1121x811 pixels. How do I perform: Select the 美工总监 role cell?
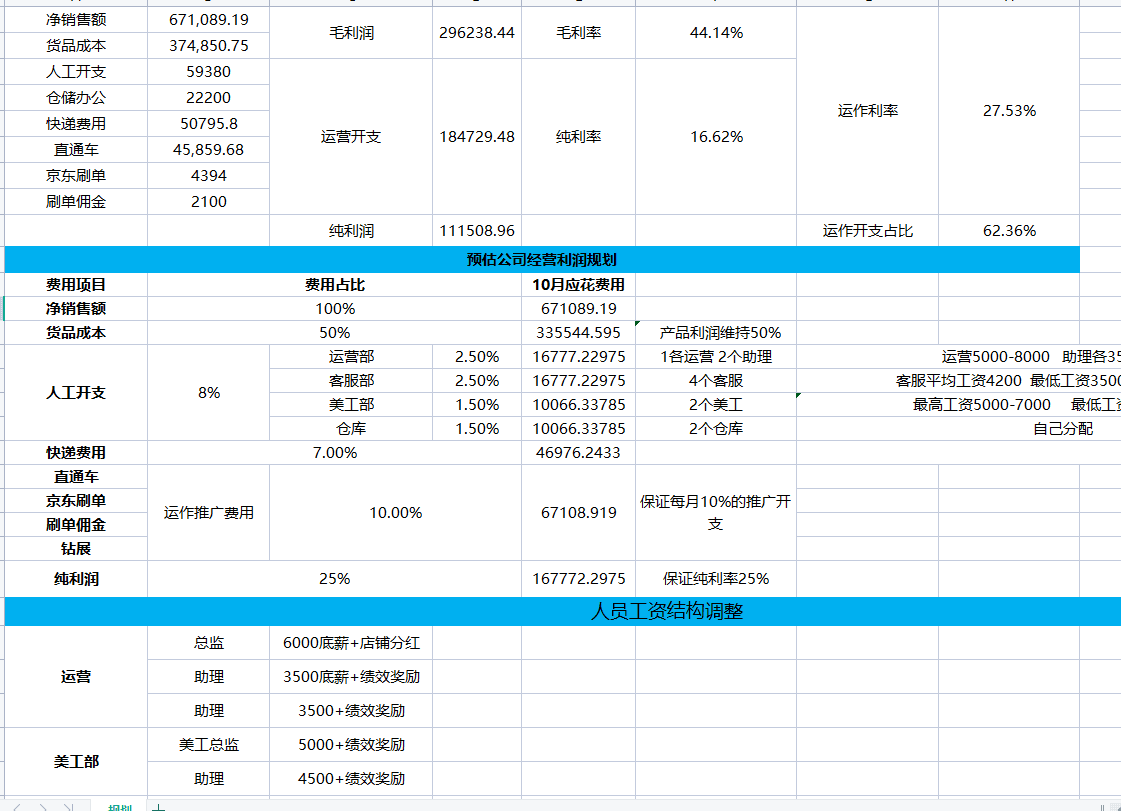[x=208, y=744]
